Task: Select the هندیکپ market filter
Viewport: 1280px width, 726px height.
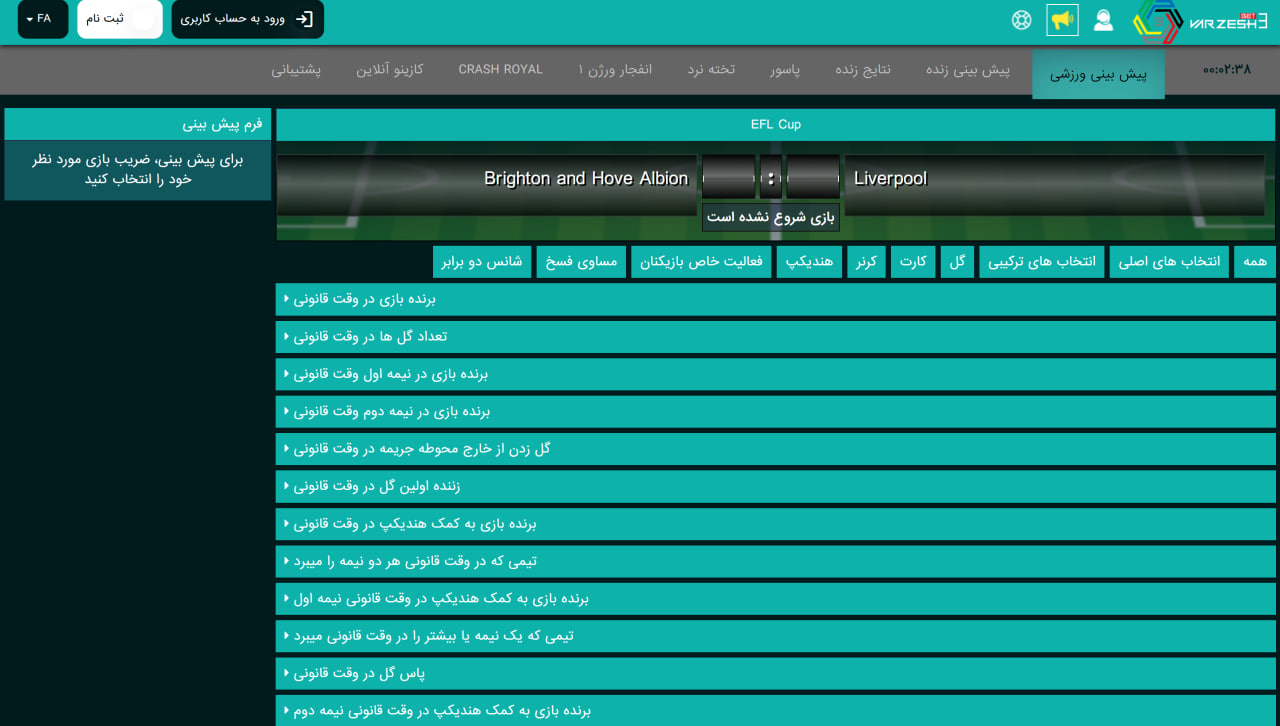Action: click(808, 262)
